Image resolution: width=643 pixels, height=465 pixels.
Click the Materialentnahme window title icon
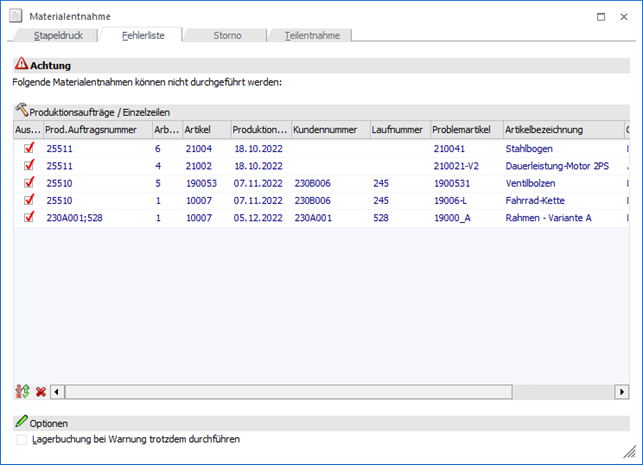(x=17, y=17)
